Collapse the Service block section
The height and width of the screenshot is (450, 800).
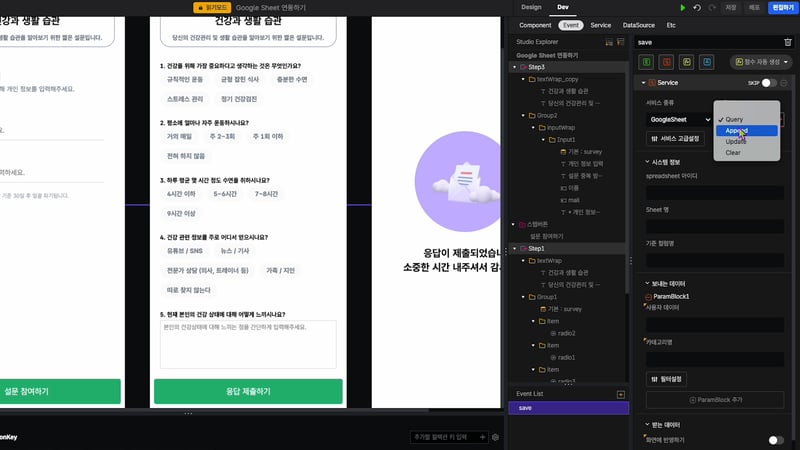click(643, 83)
